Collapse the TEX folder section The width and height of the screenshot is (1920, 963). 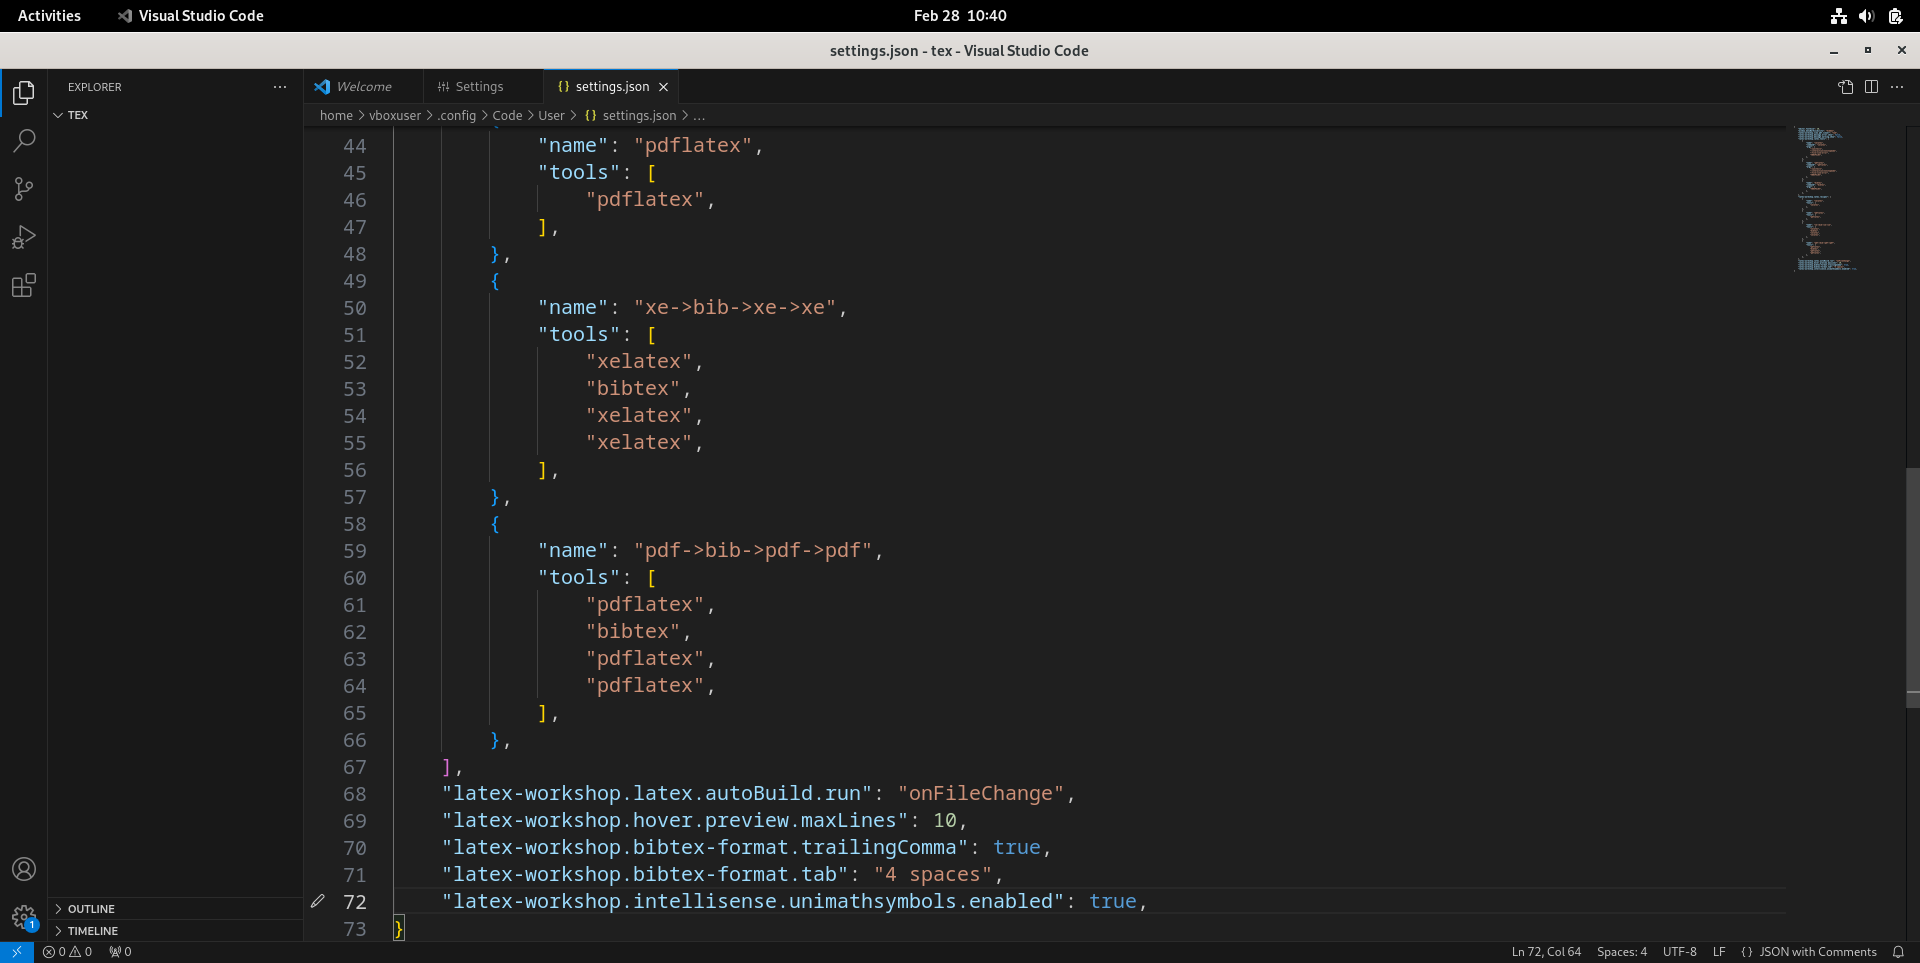175,115
